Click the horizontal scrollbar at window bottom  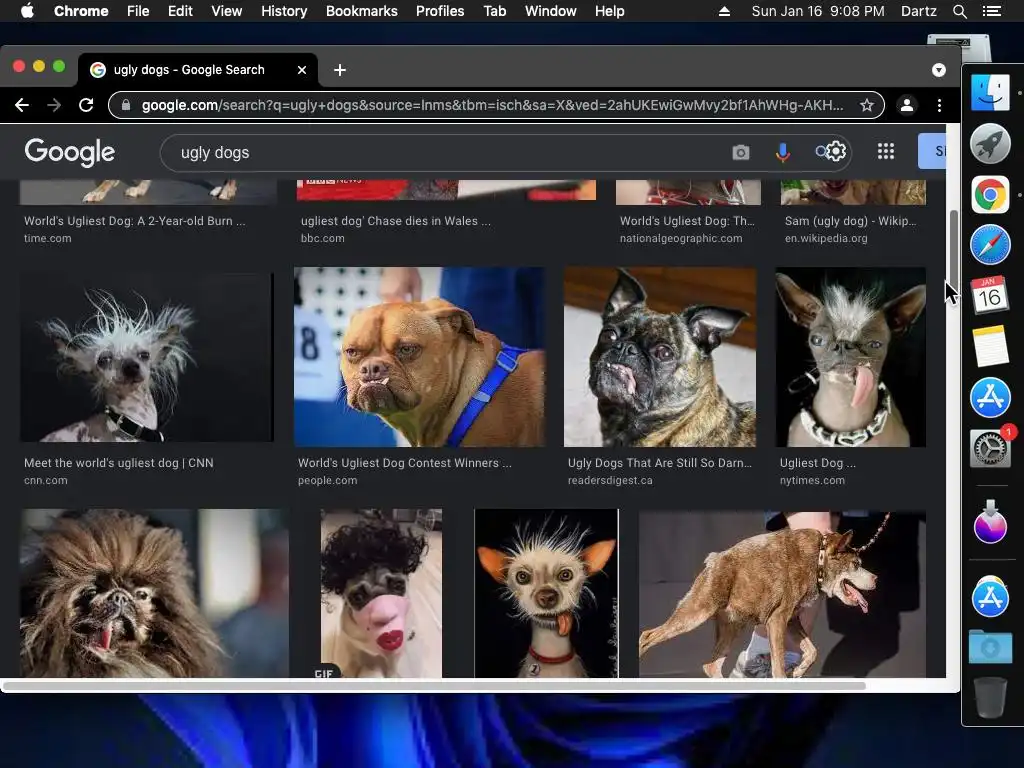tap(434, 686)
